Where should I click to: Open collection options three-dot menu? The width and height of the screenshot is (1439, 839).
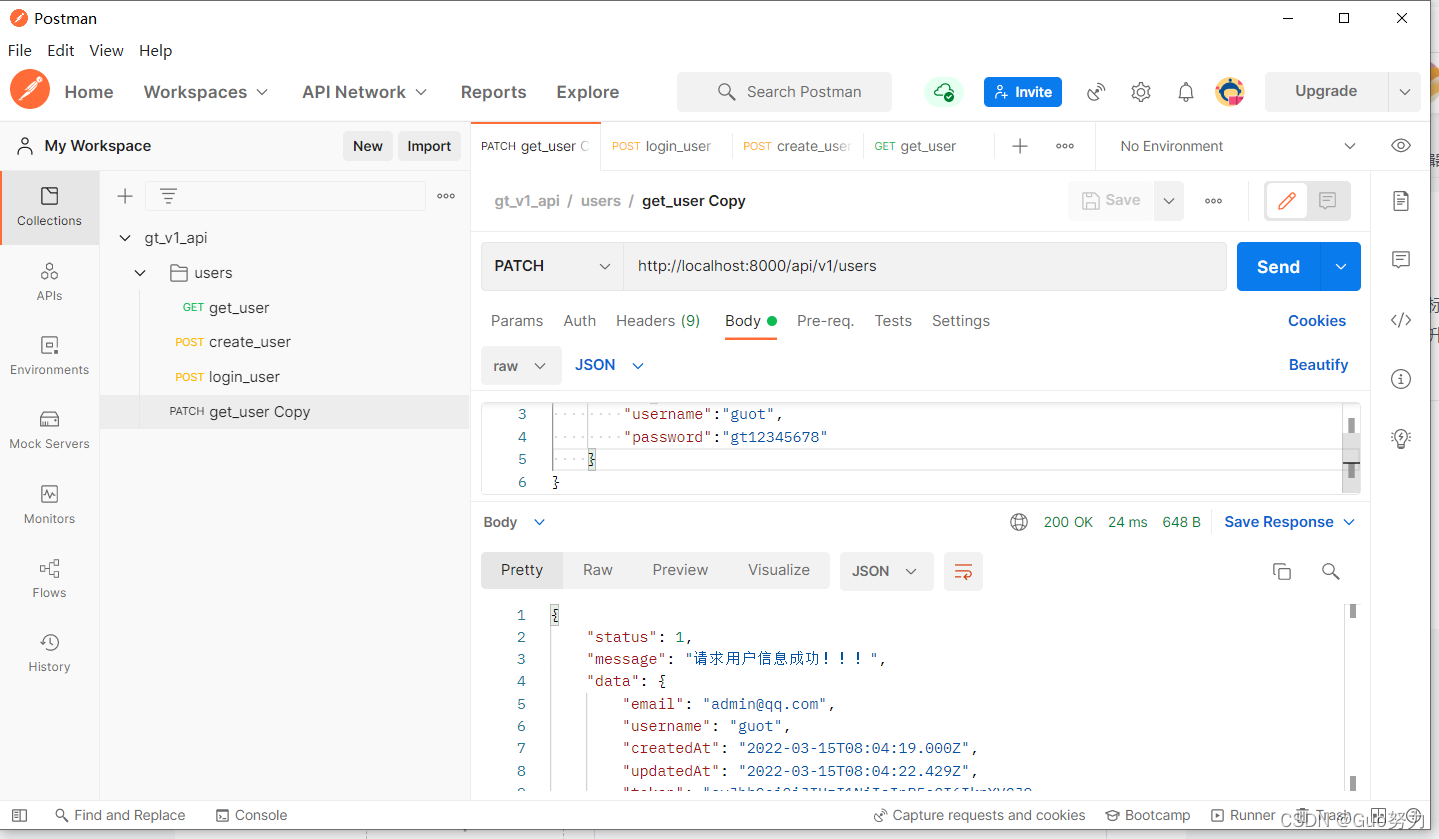[x=446, y=196]
